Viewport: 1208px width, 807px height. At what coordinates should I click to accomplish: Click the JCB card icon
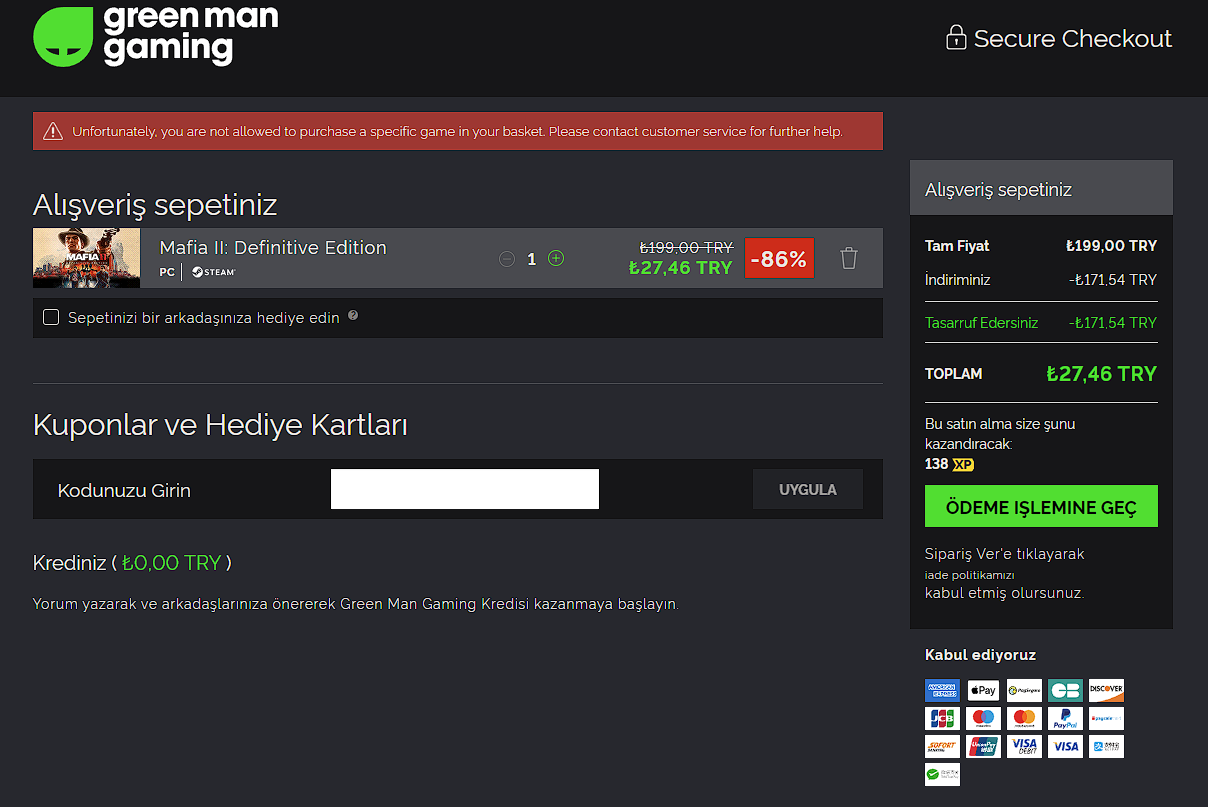point(942,718)
